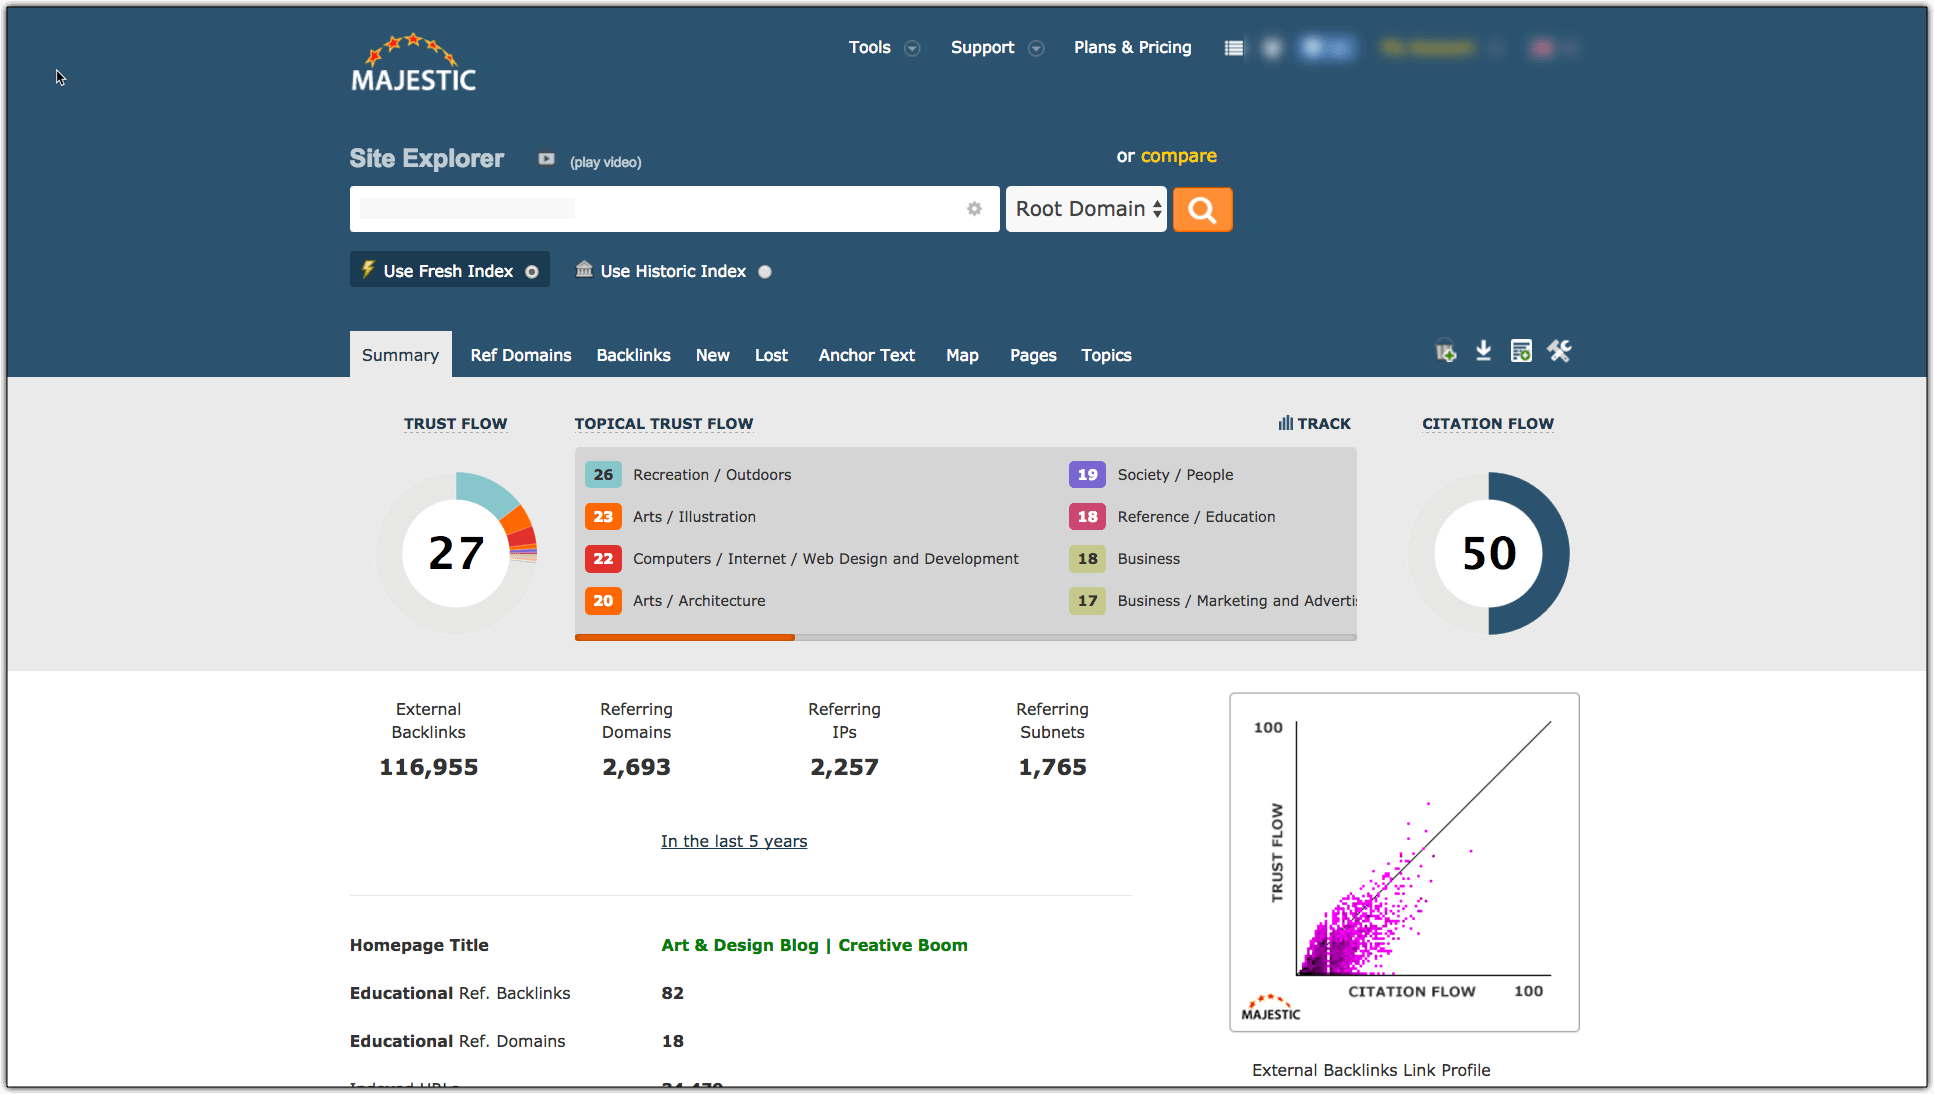Open Art & Design Blog Creative Boom link
Screen dimensions: 1934x1094
[x=815, y=945]
